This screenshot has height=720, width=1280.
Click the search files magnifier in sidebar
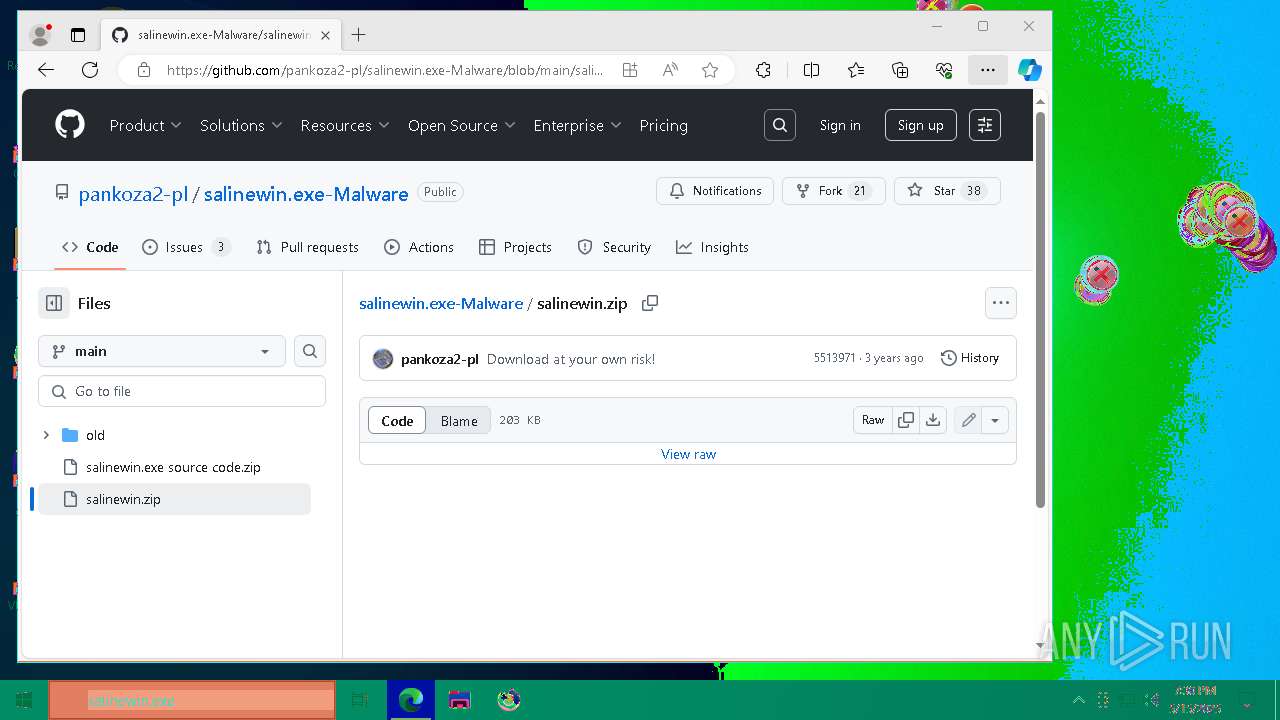[x=310, y=351]
